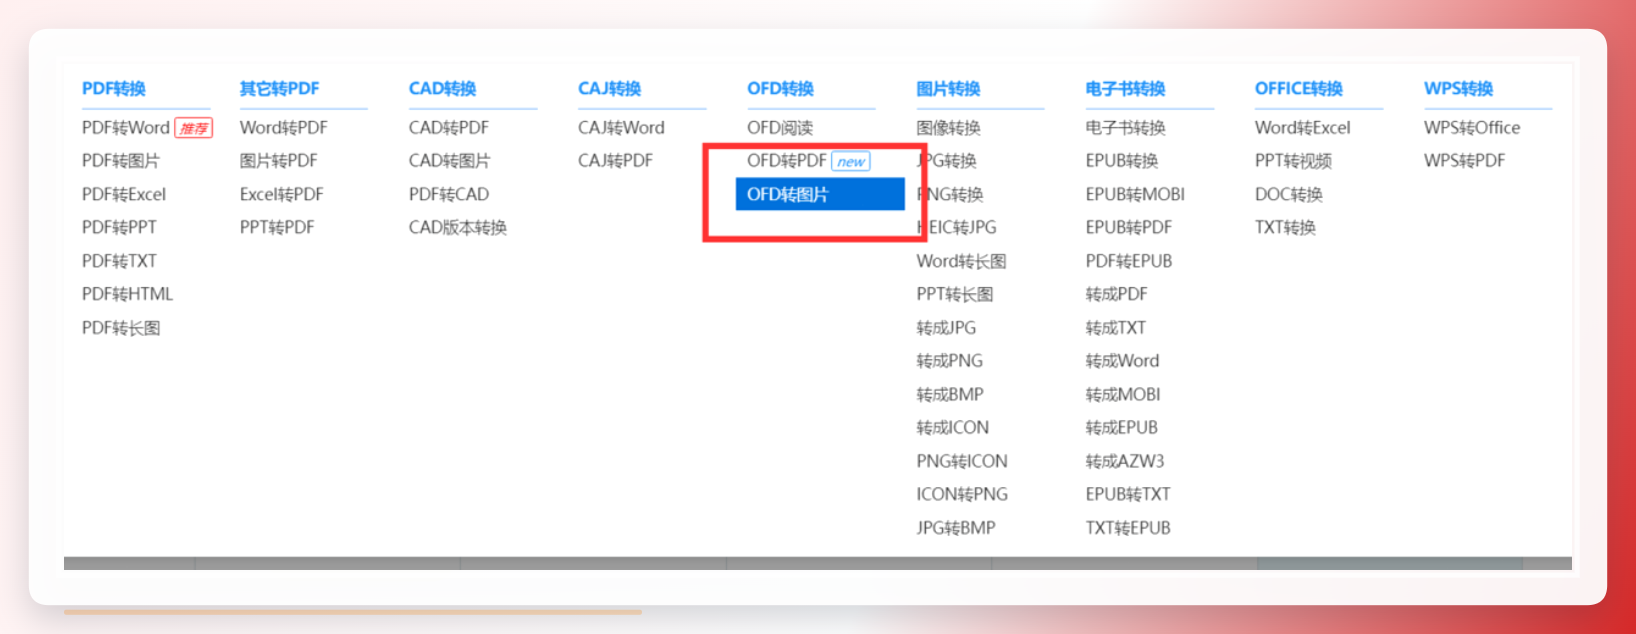The image size is (1636, 634).
Task: Click the WPS转Office link
Action: (1472, 128)
